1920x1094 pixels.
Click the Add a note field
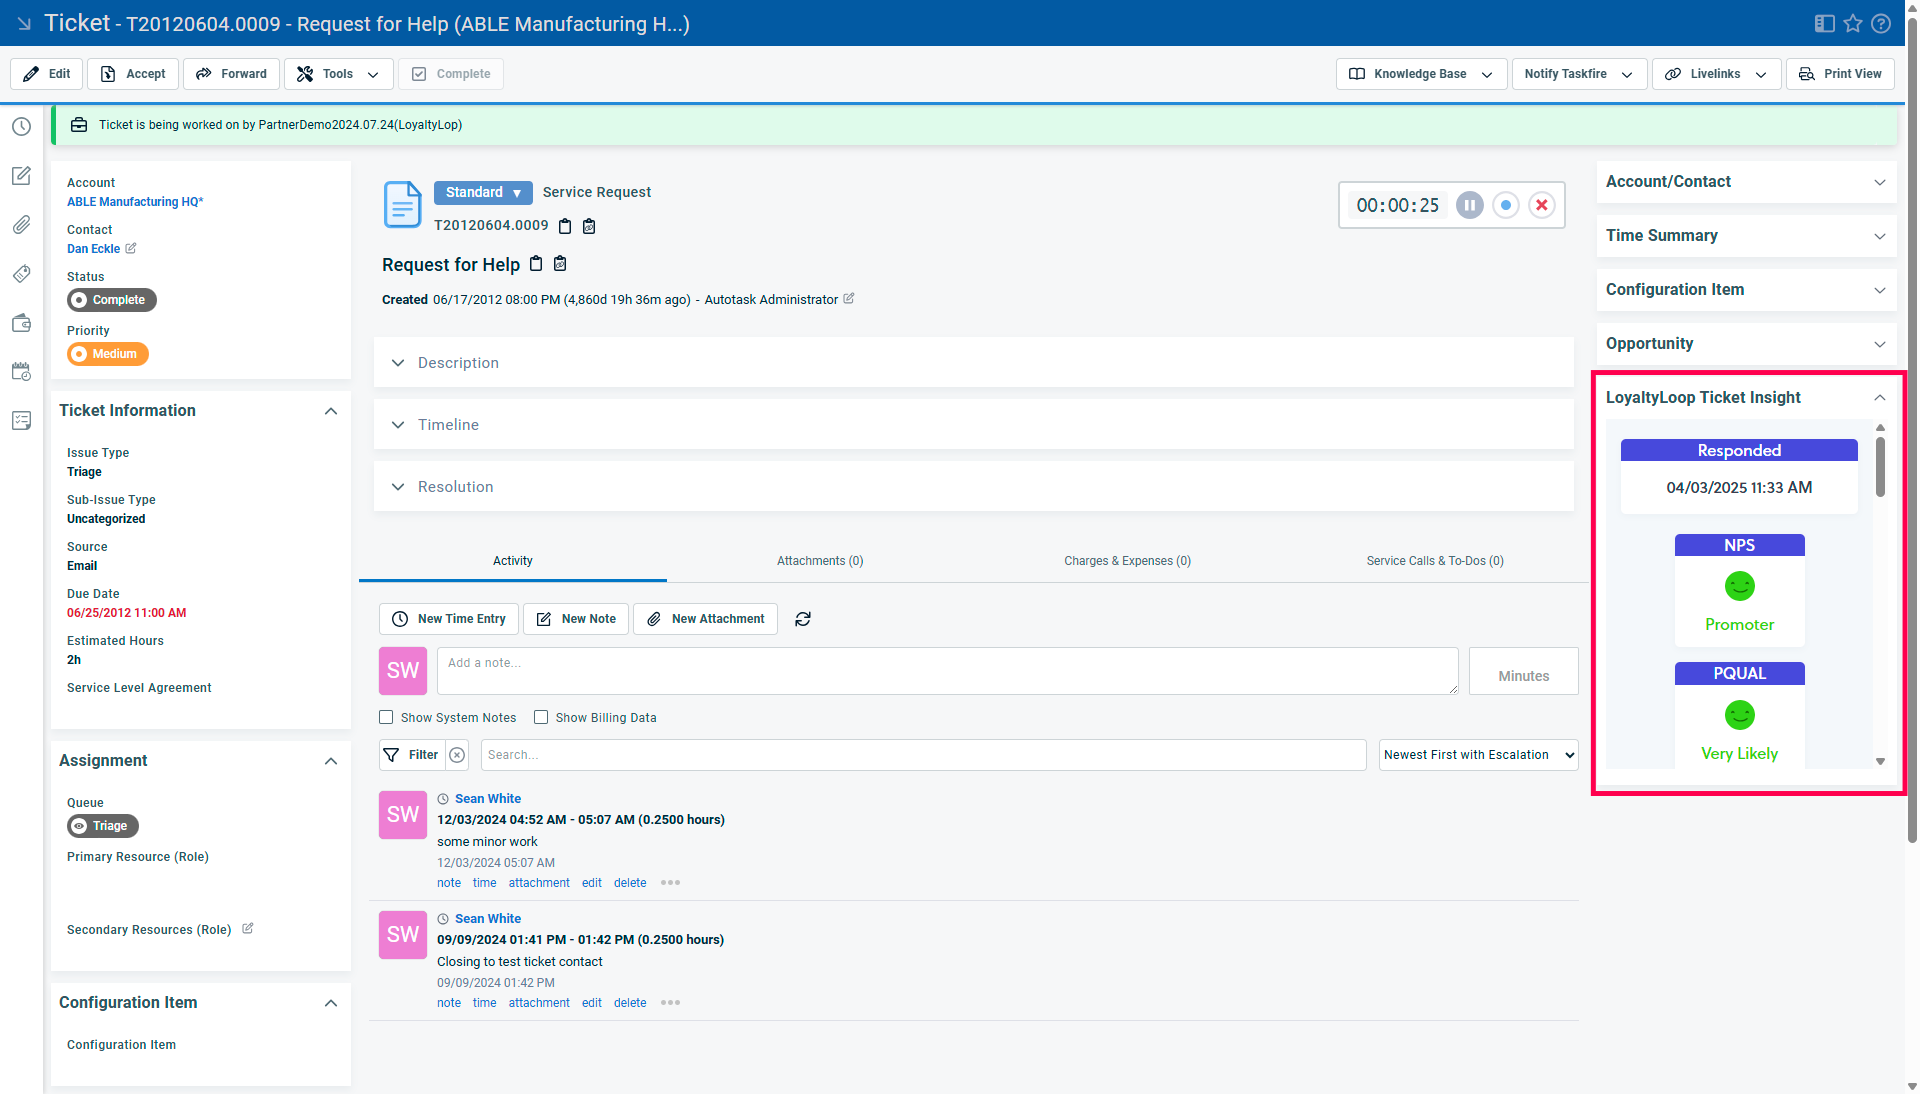(x=946, y=671)
